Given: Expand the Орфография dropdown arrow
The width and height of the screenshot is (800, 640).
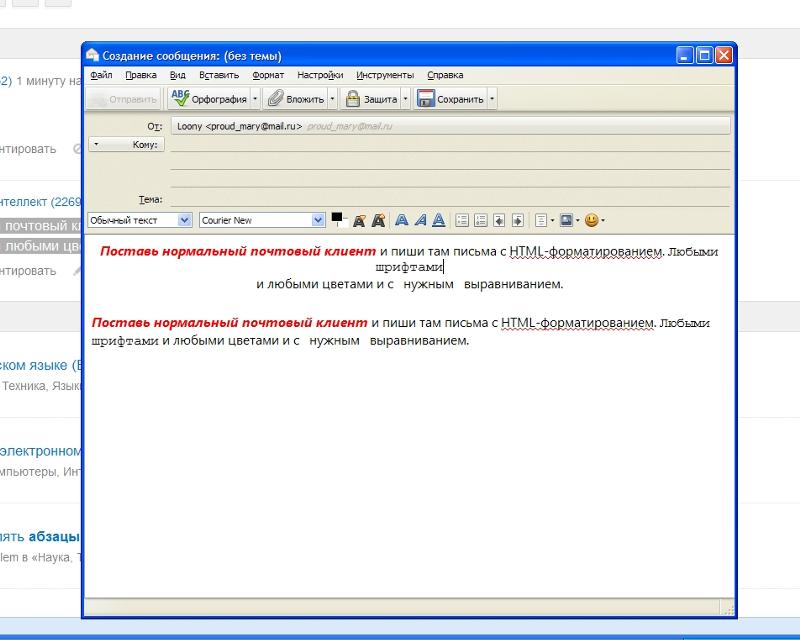Looking at the screenshot, I should 255,99.
